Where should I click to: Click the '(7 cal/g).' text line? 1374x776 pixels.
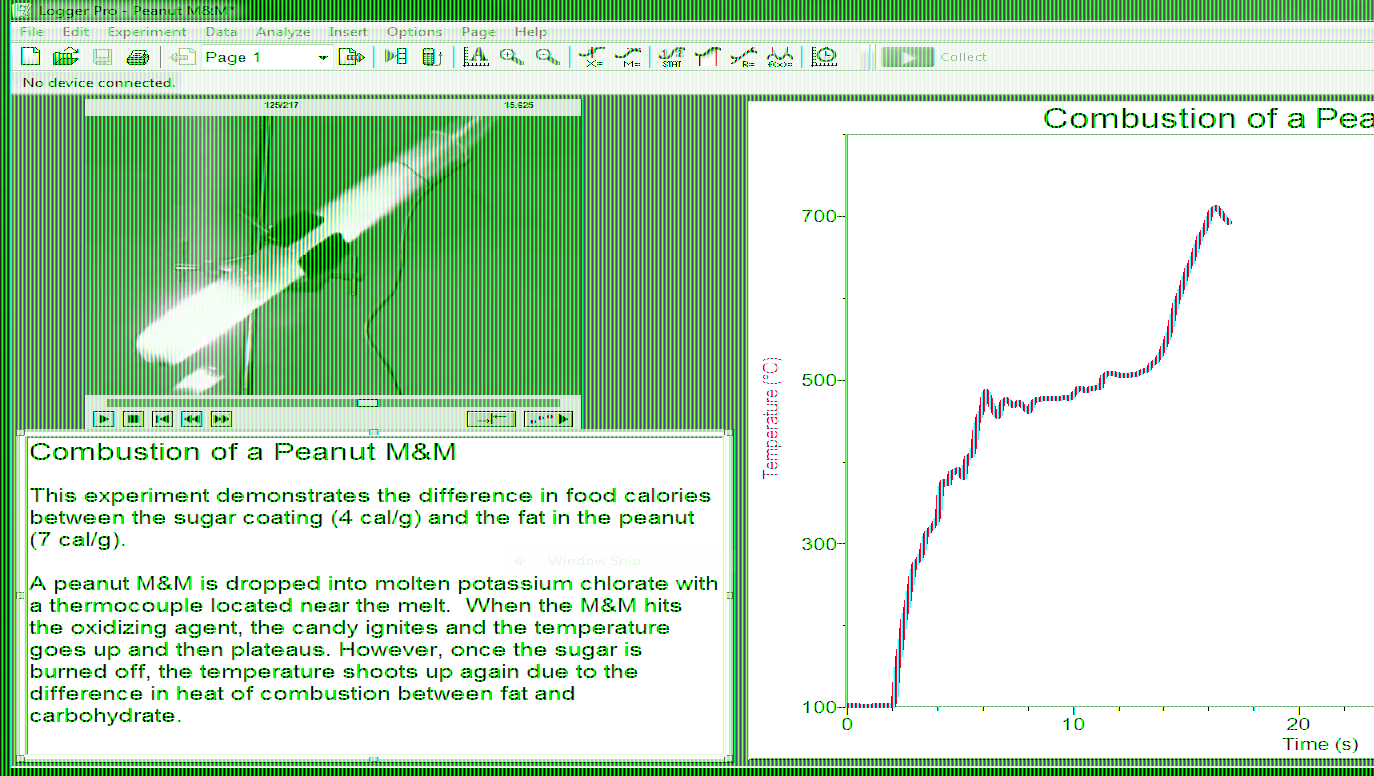pos(78,541)
